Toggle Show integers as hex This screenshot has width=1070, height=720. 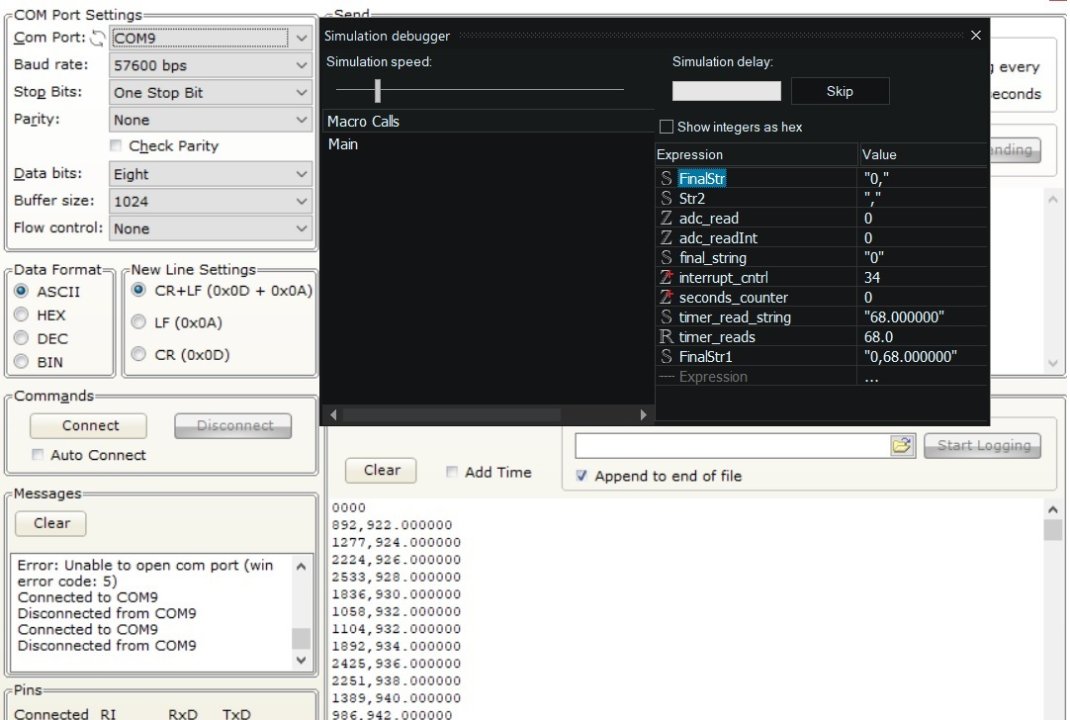point(667,127)
